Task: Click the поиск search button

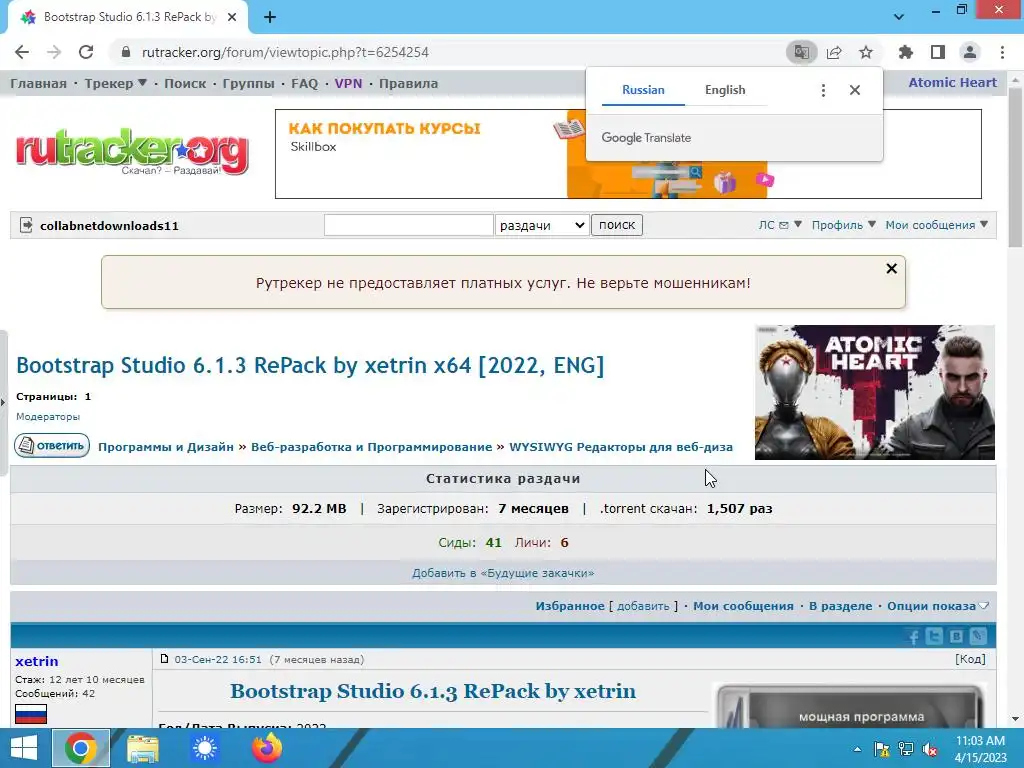Action: [617, 225]
